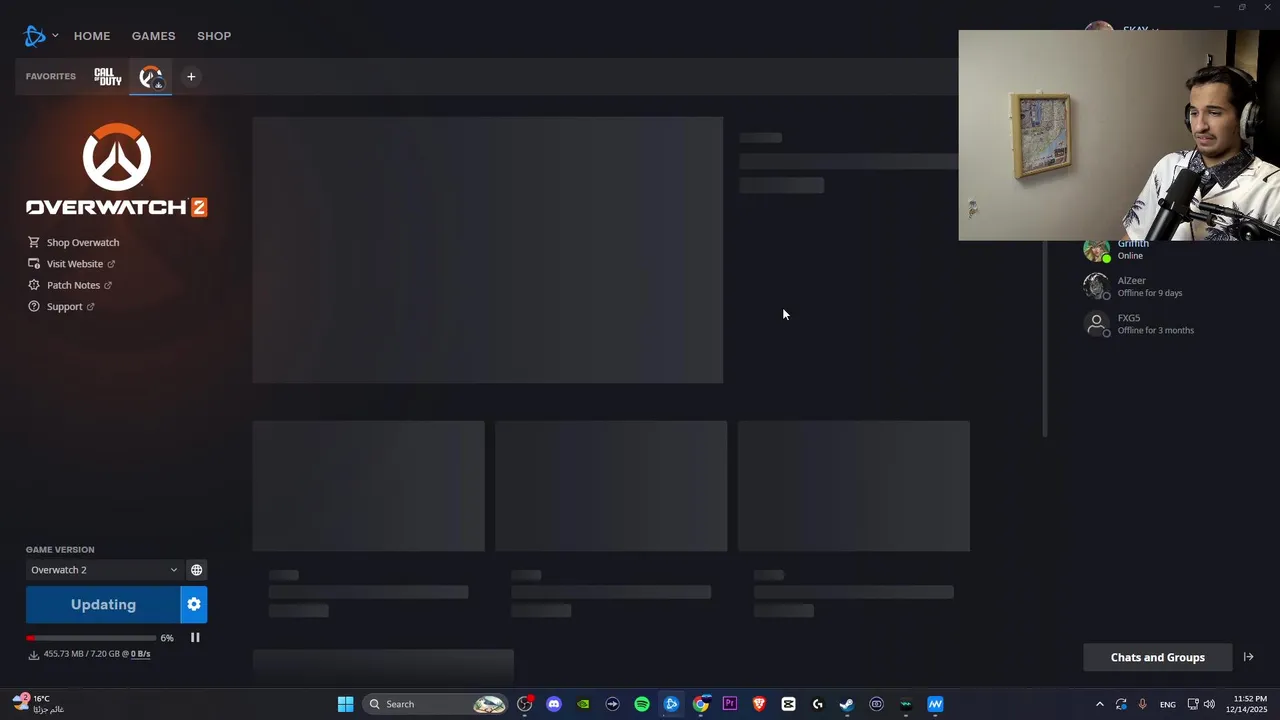Screen dimensions: 1280x720
Task: Click the FAVORITES label
Action: [51, 77]
